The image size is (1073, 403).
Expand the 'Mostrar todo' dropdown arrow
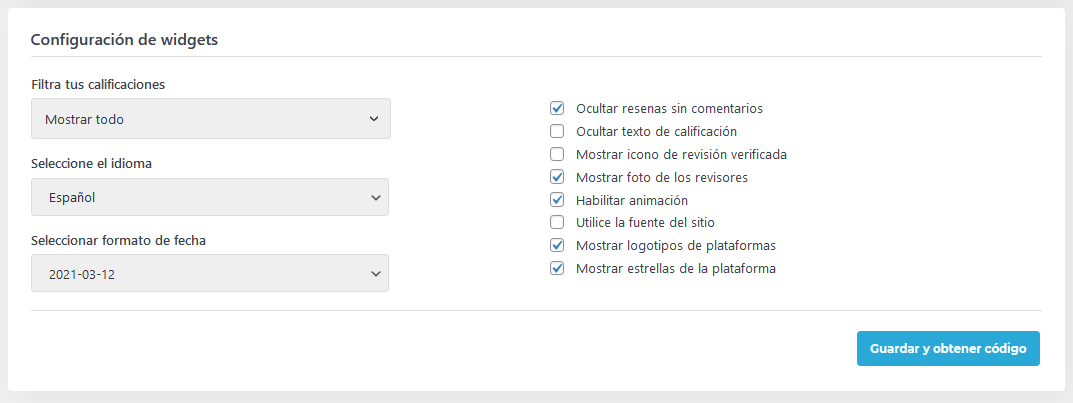[x=373, y=119]
